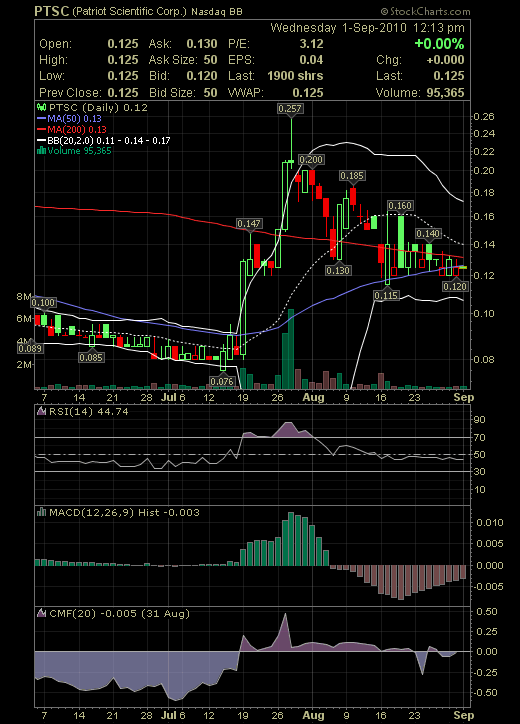Click the 8M volume axis label
The width and height of the screenshot is (520, 724).
(24, 297)
